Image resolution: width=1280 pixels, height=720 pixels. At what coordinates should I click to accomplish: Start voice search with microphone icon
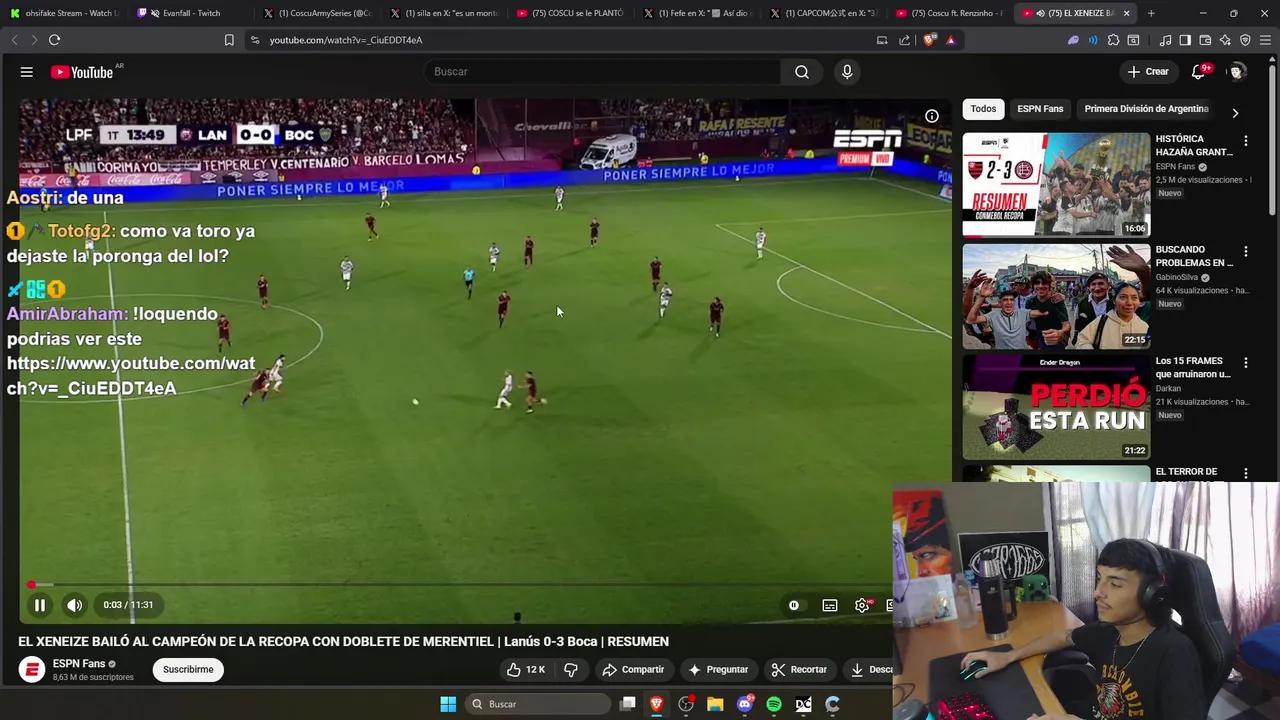point(847,72)
